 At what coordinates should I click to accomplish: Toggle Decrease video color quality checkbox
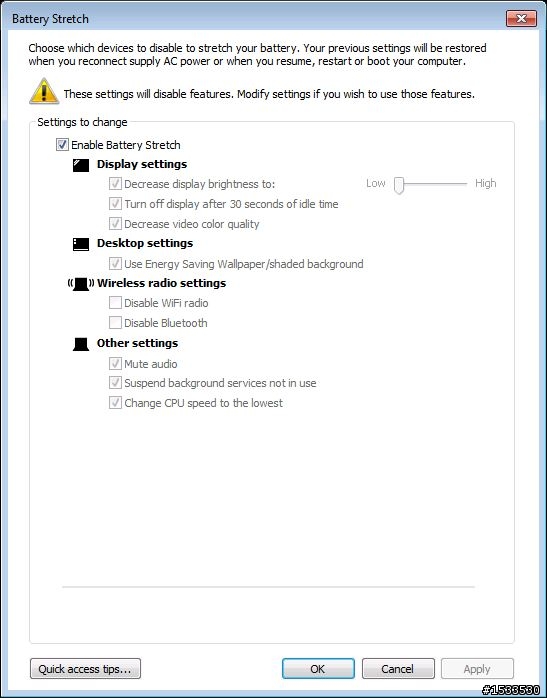coord(115,223)
